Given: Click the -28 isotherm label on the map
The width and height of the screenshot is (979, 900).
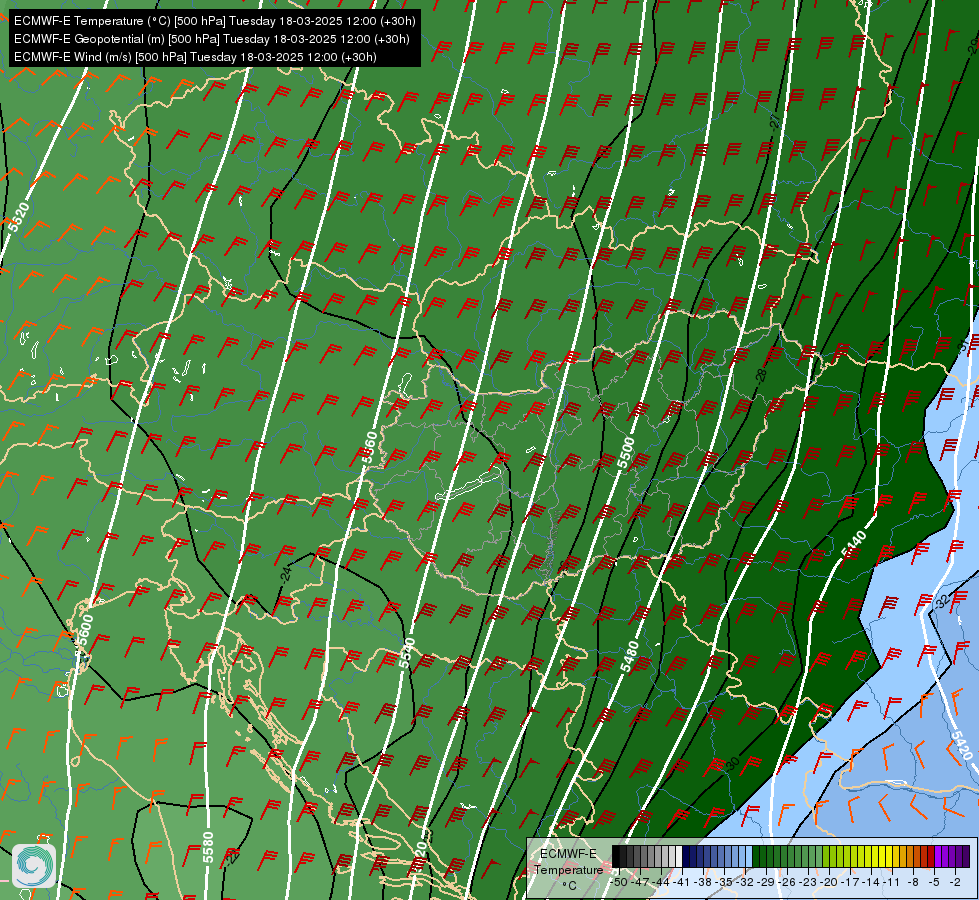Looking at the screenshot, I should tap(760, 375).
